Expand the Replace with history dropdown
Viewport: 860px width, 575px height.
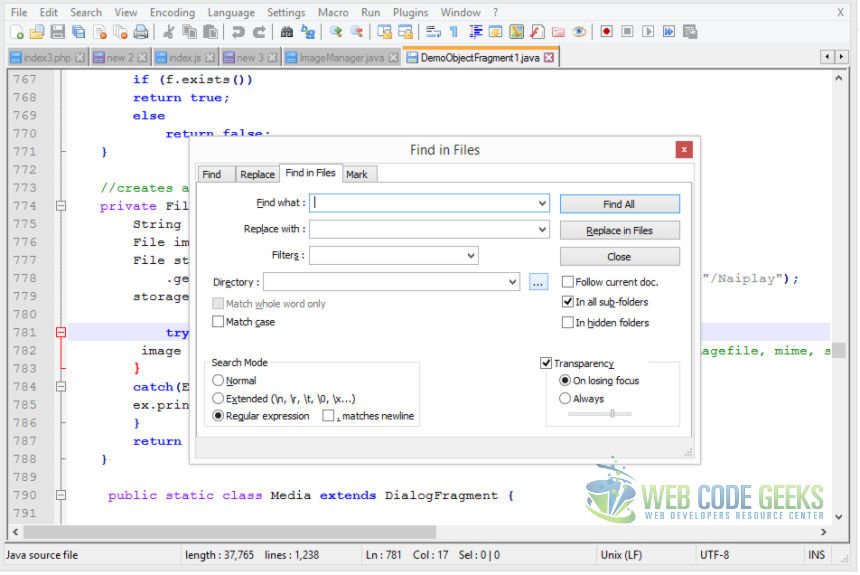[542, 230]
